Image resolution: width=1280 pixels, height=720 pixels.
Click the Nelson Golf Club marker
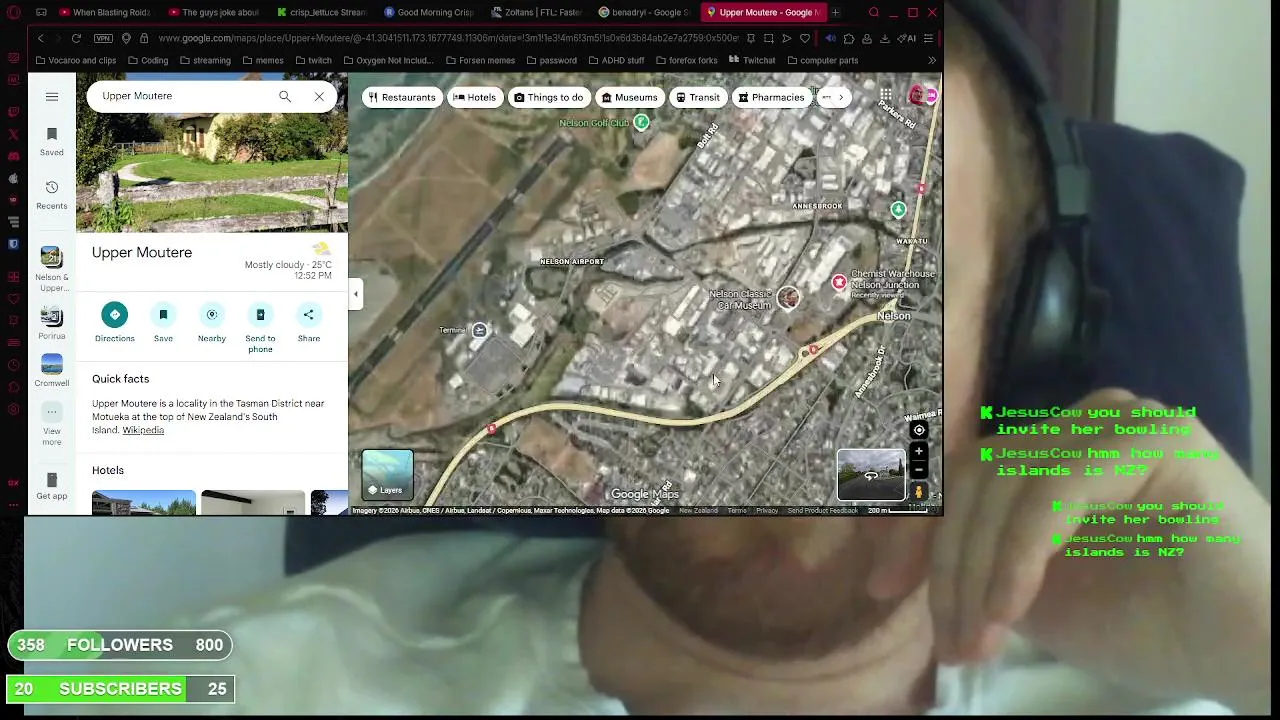[641, 122]
